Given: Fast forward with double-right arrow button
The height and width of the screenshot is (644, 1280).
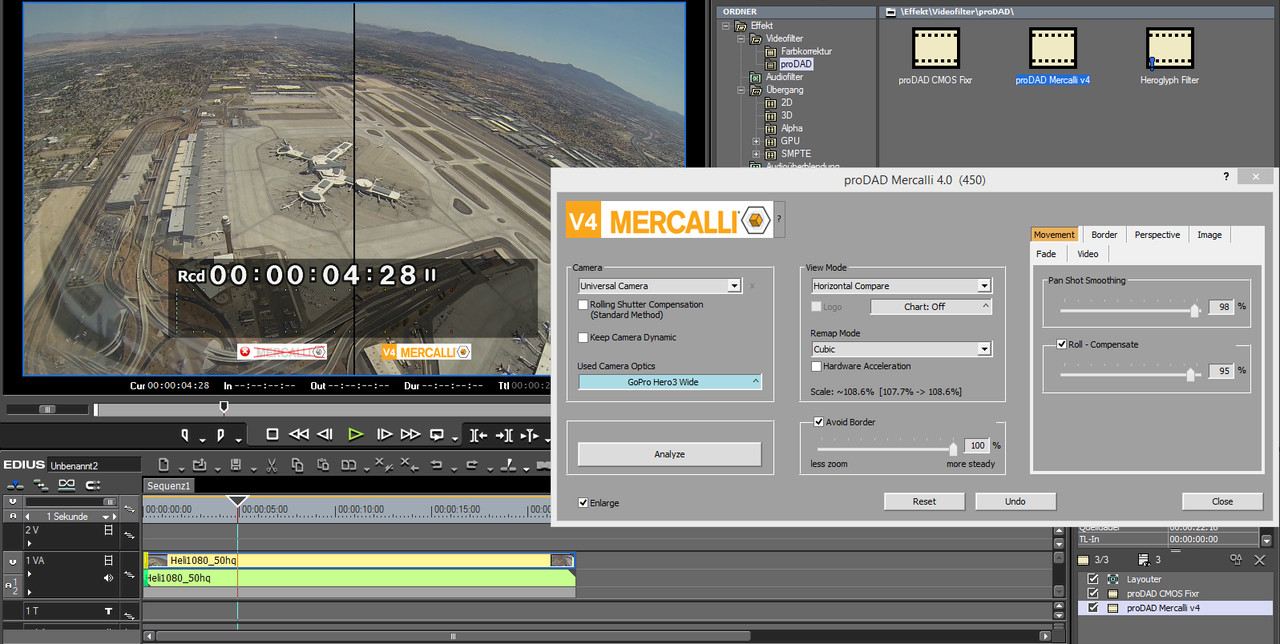Looking at the screenshot, I should tap(410, 435).
